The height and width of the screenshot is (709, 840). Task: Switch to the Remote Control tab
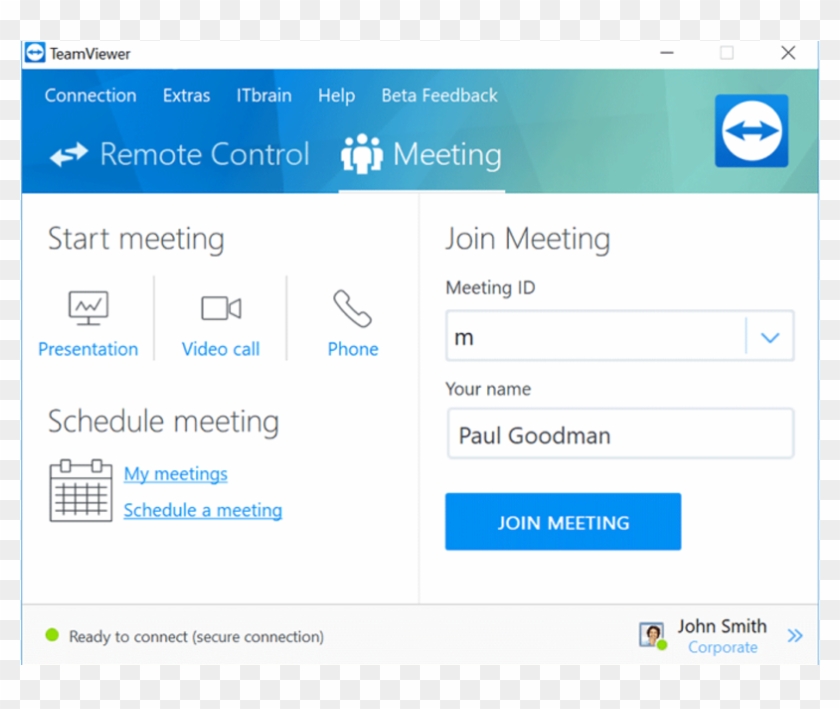coord(180,155)
